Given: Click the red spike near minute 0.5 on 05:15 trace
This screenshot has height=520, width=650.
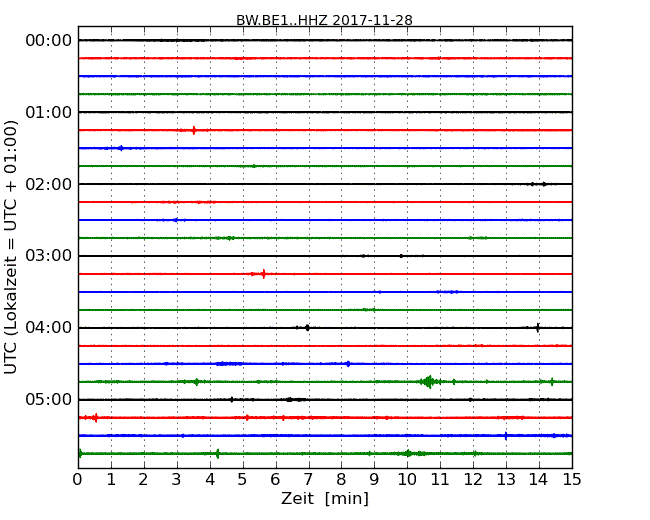Looking at the screenshot, I should 96,418.
